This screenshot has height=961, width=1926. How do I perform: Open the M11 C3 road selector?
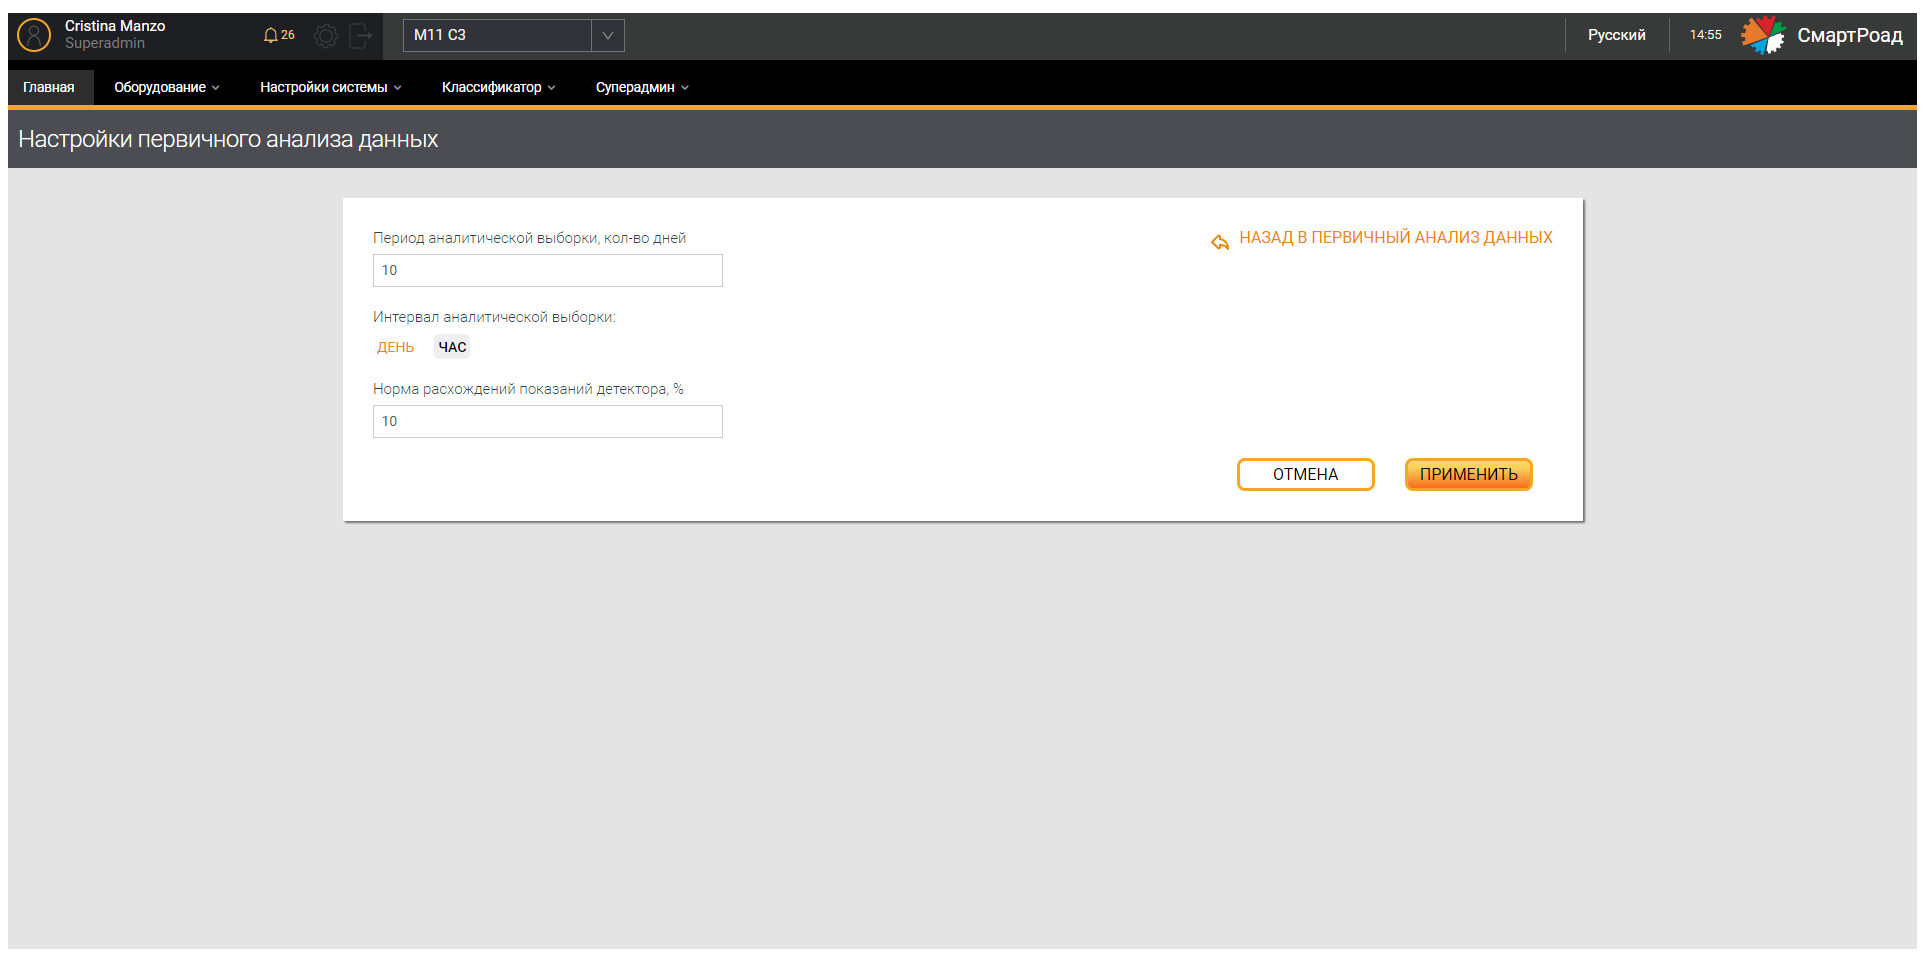click(x=514, y=35)
